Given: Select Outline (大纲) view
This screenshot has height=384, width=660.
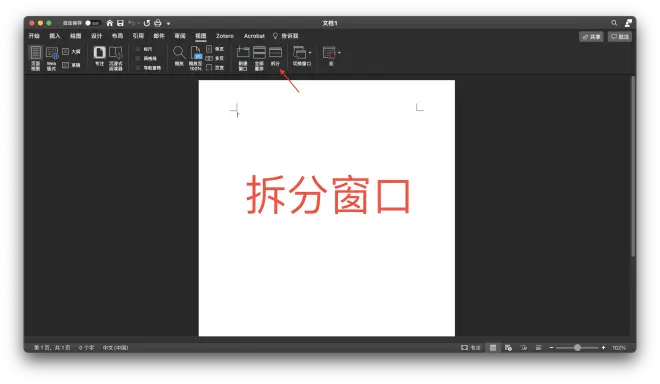Looking at the screenshot, I should [71, 51].
